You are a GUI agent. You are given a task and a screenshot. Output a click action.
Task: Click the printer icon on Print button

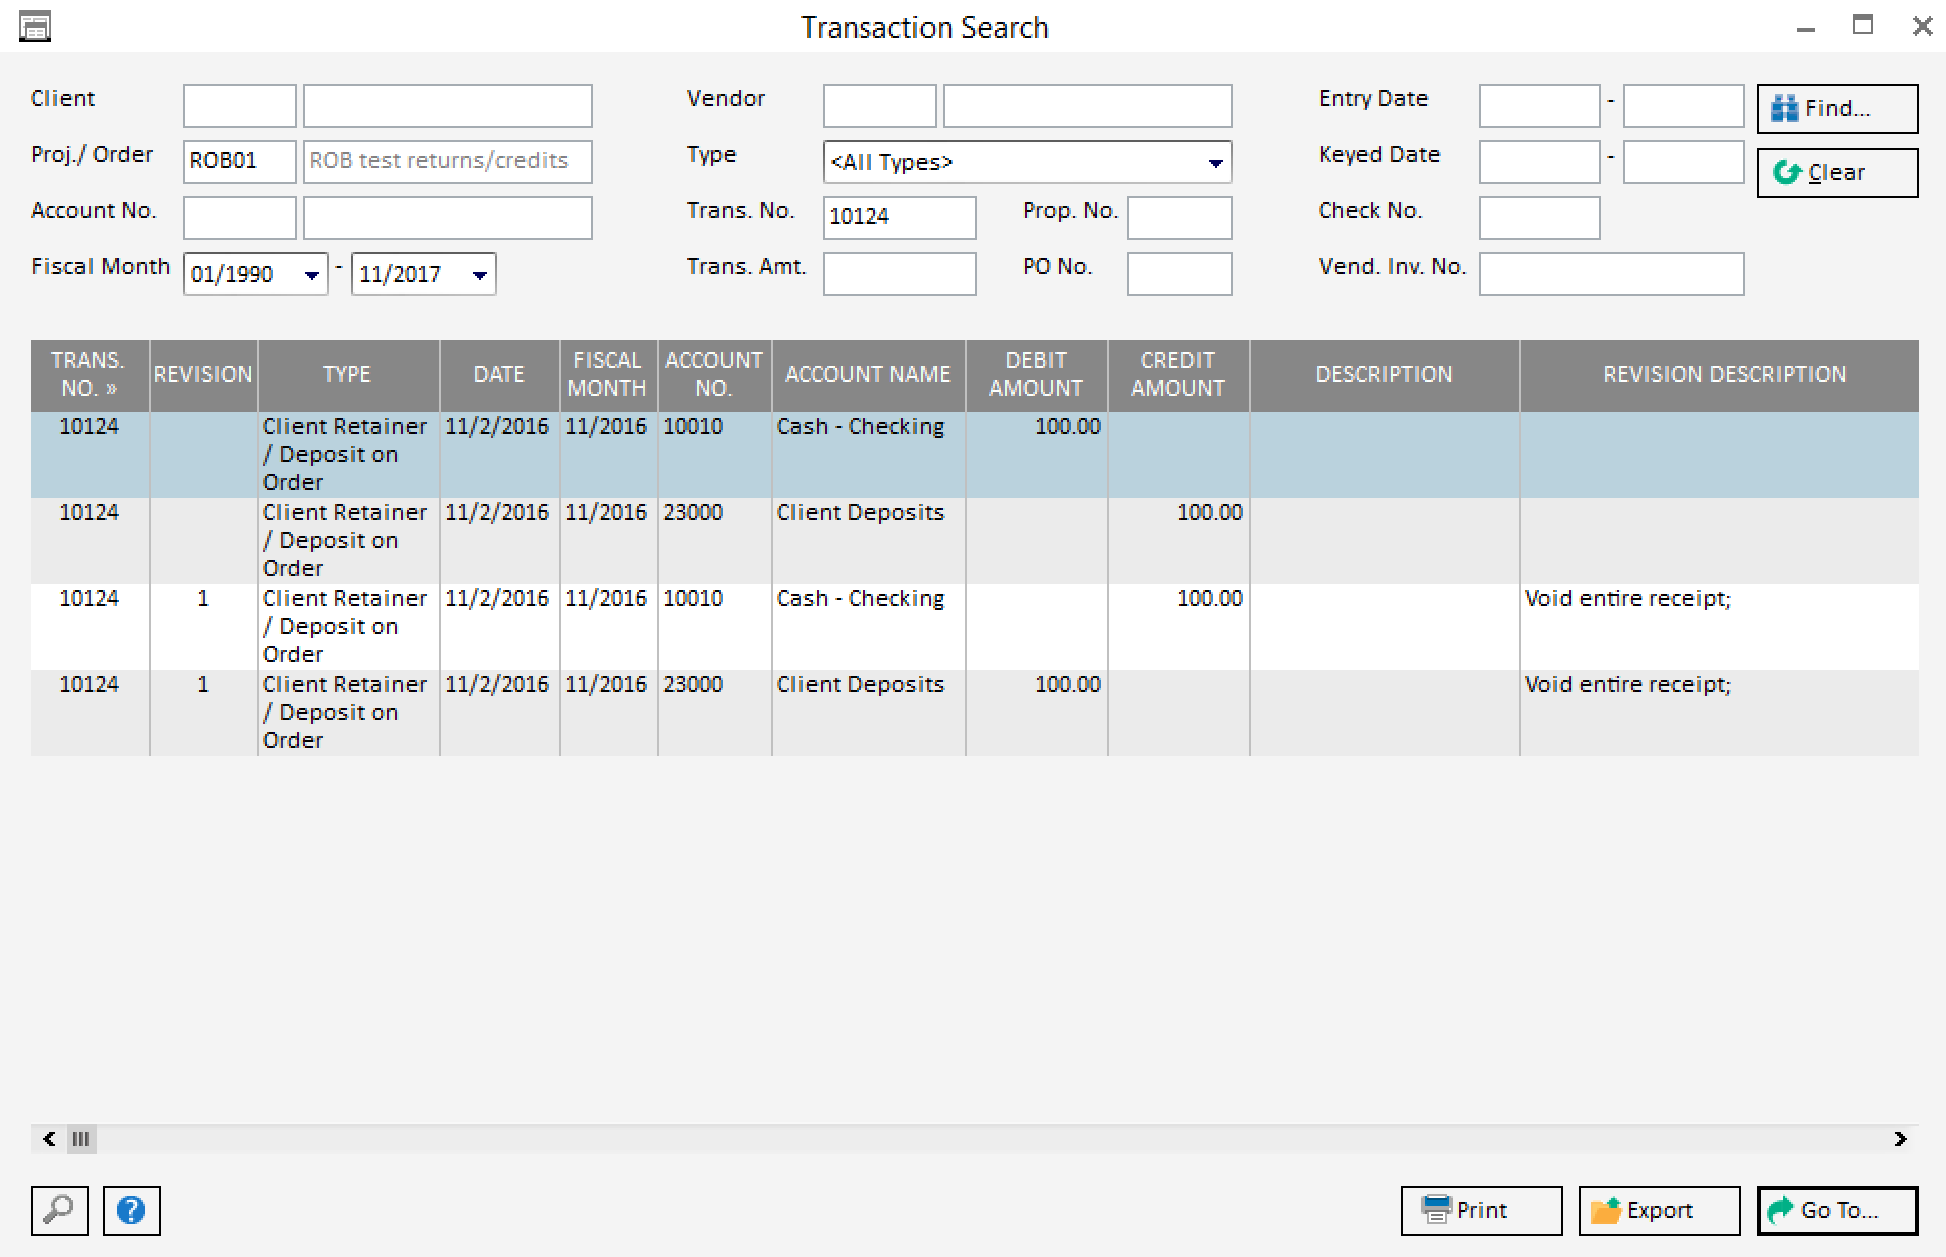point(1437,1210)
